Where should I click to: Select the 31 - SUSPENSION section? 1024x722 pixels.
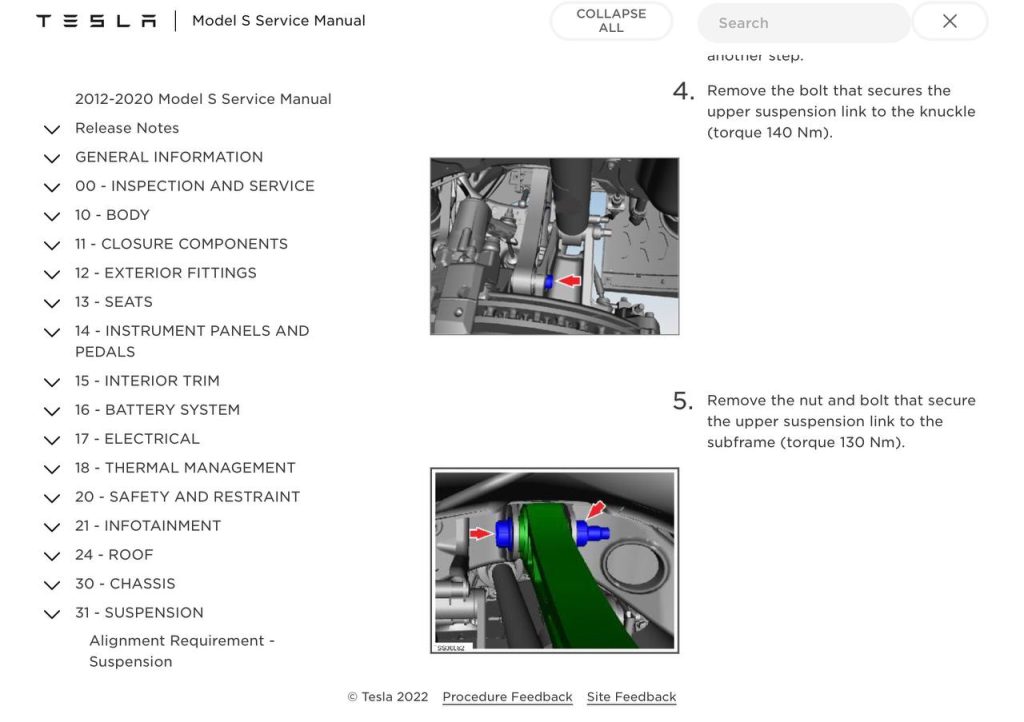(139, 612)
